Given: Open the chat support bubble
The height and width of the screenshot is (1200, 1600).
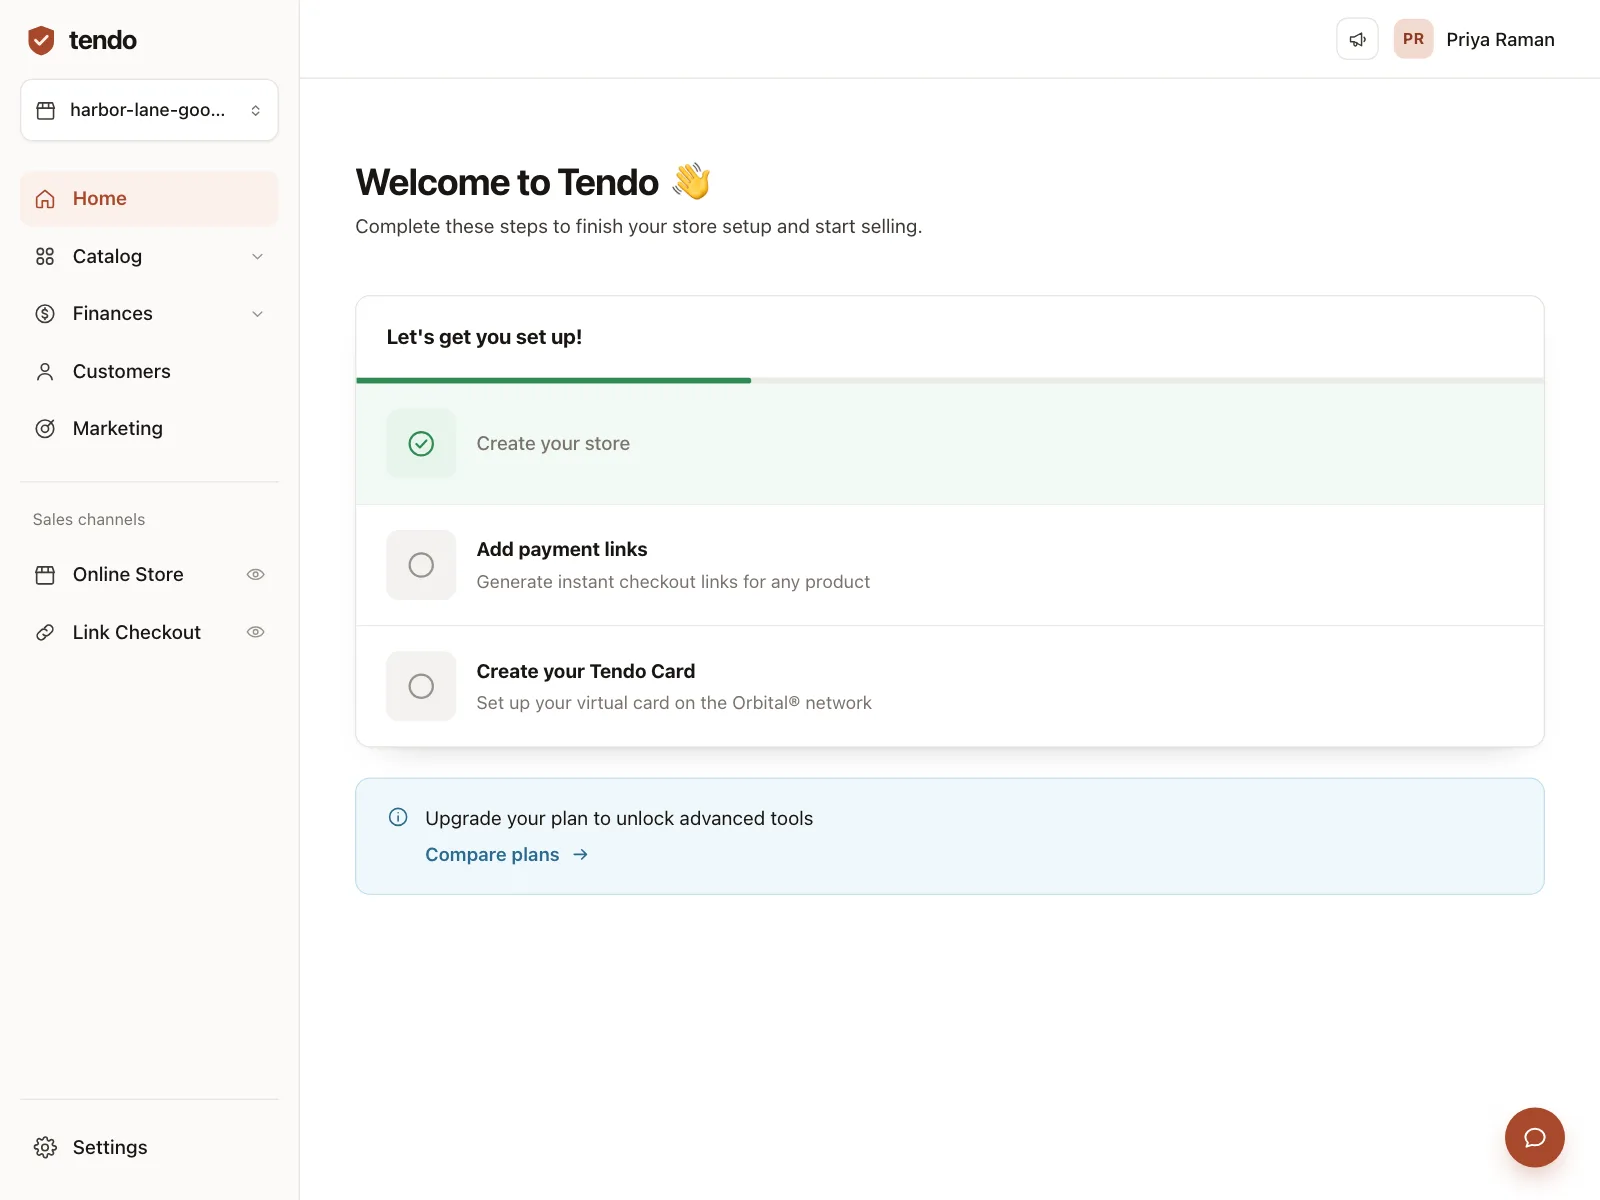Looking at the screenshot, I should coord(1534,1137).
